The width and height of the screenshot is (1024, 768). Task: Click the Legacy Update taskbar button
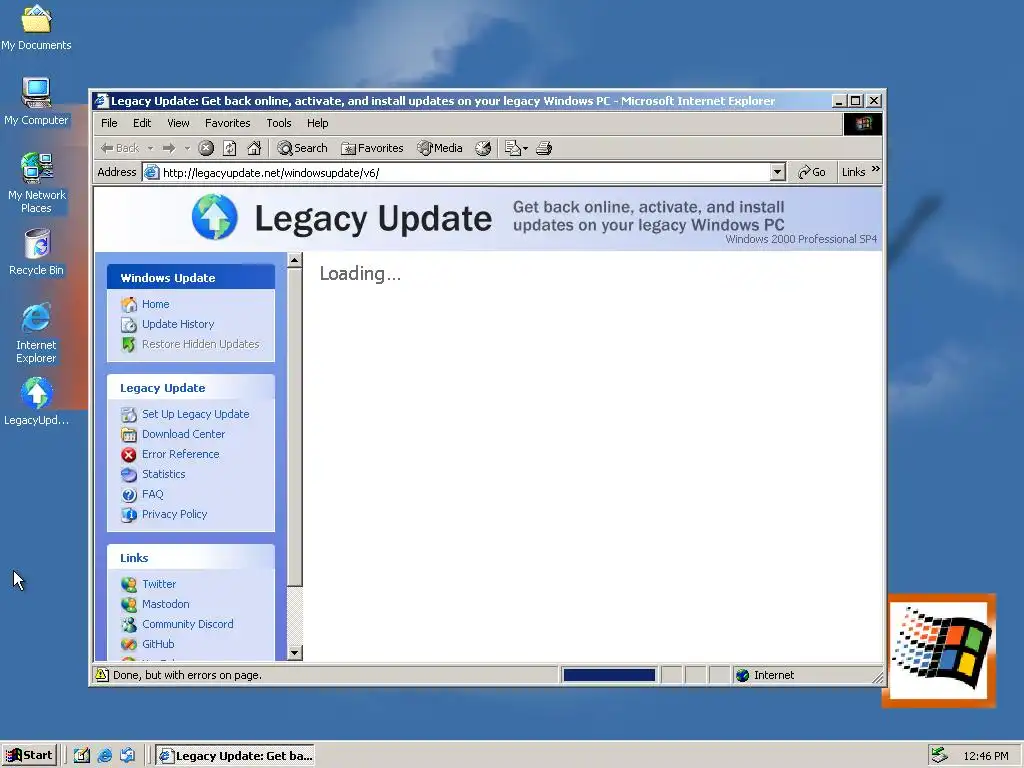236,756
